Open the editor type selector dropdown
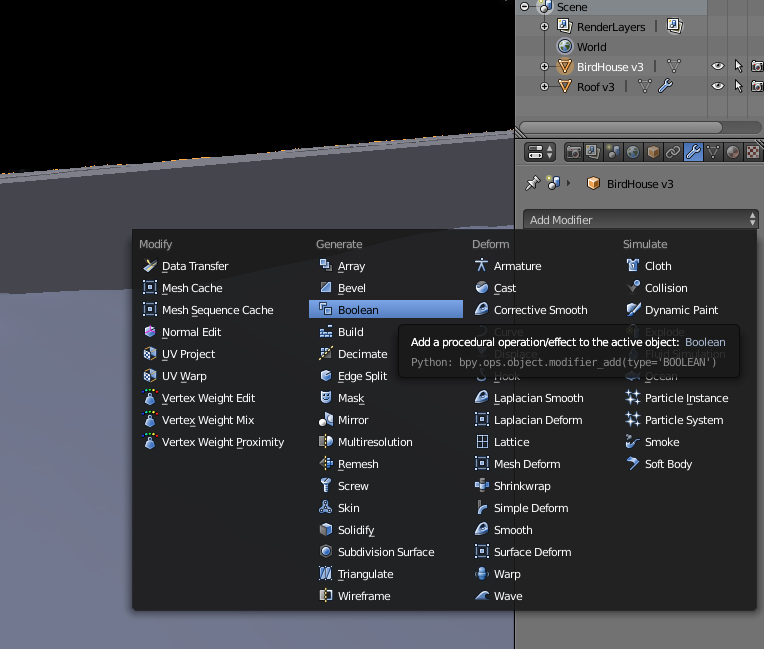The image size is (764, 649). point(540,152)
